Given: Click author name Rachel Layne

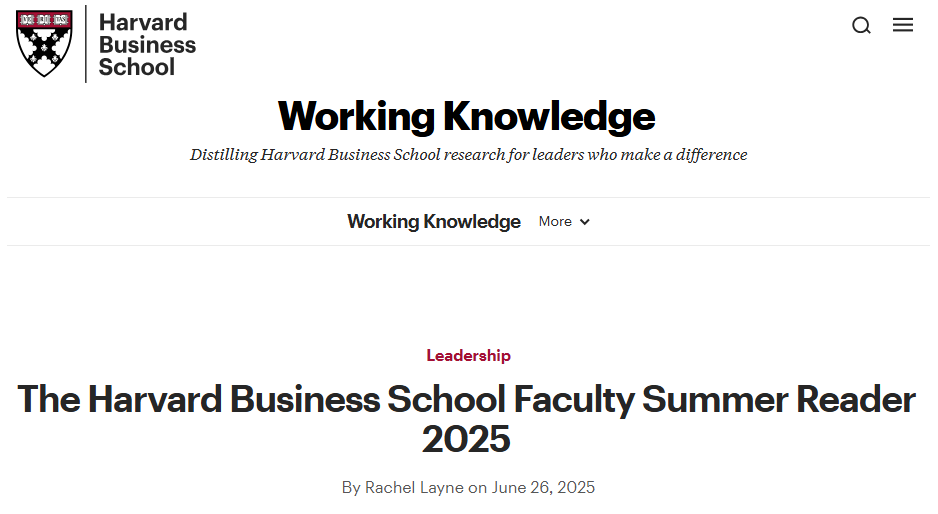Looking at the screenshot, I should 414,487.
